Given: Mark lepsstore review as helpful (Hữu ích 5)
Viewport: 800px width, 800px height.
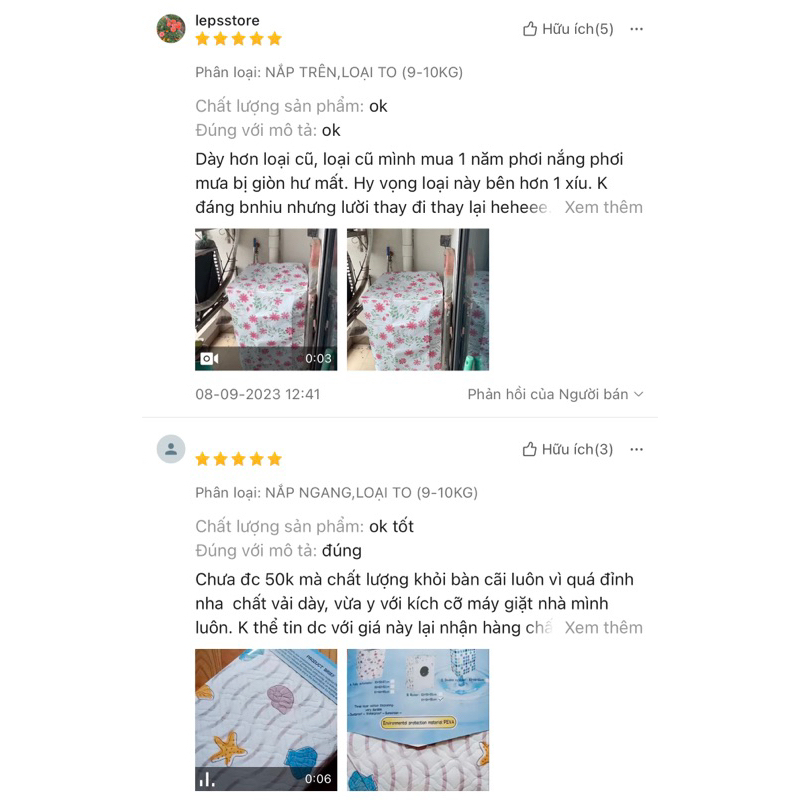Looking at the screenshot, I should pyautogui.click(x=568, y=29).
